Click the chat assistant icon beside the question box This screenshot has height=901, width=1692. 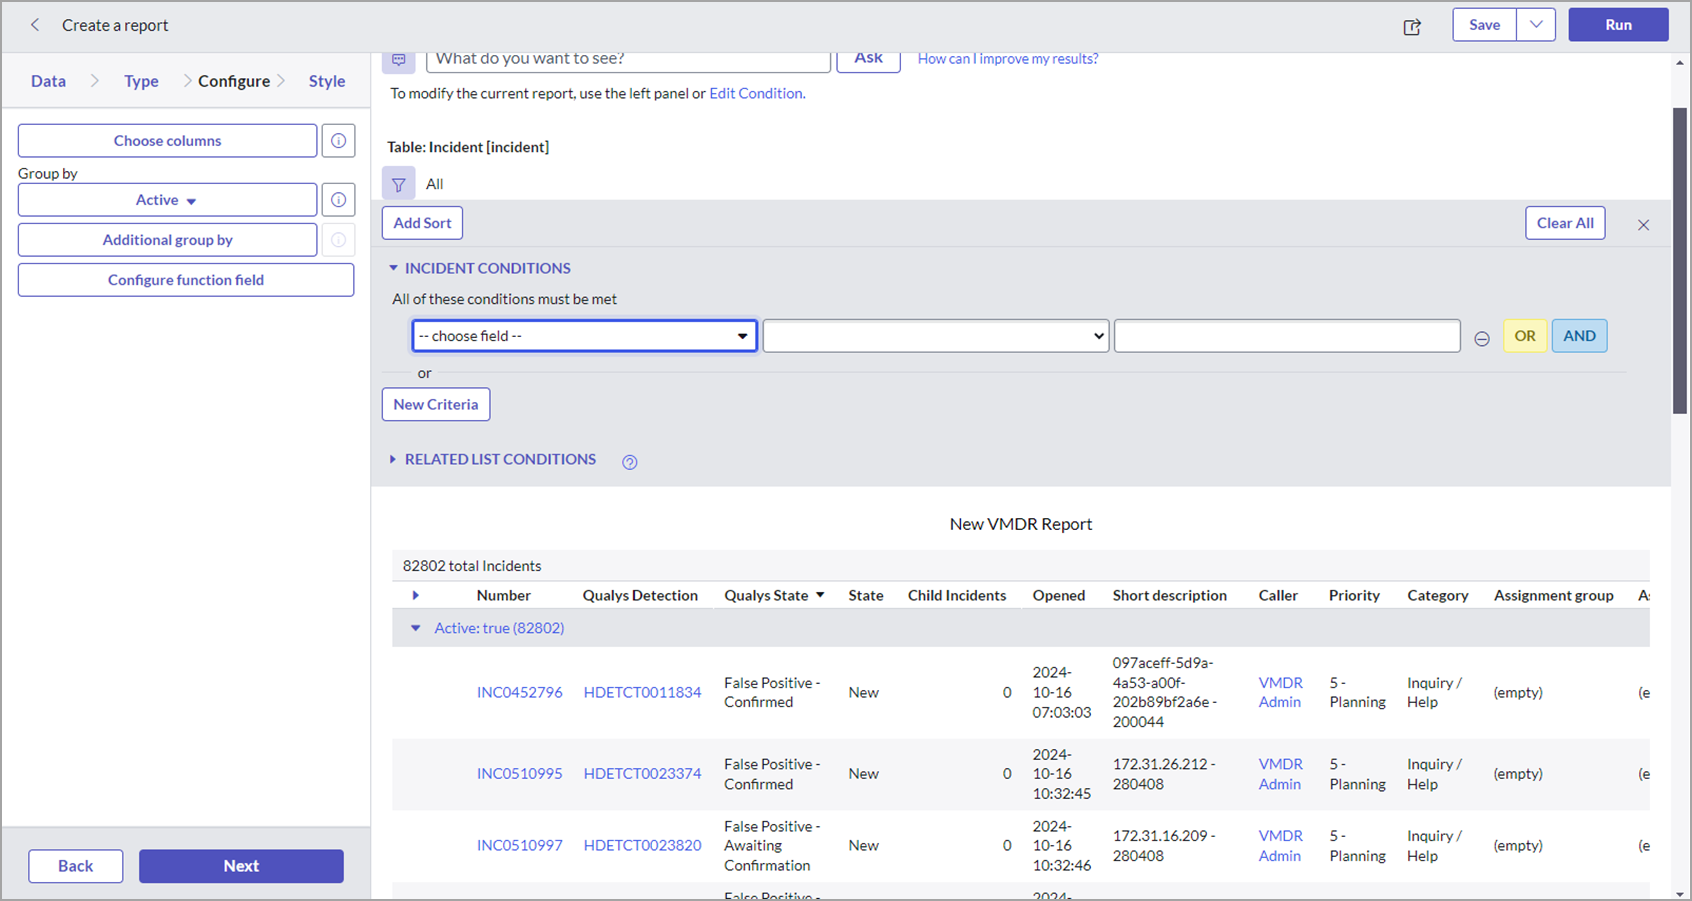[399, 60]
